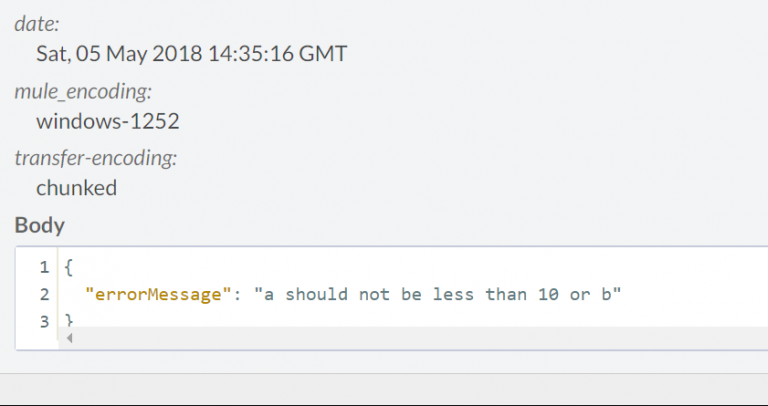768x406 pixels.
Task: Click line number 1 in the gutter
Action: 44,268
